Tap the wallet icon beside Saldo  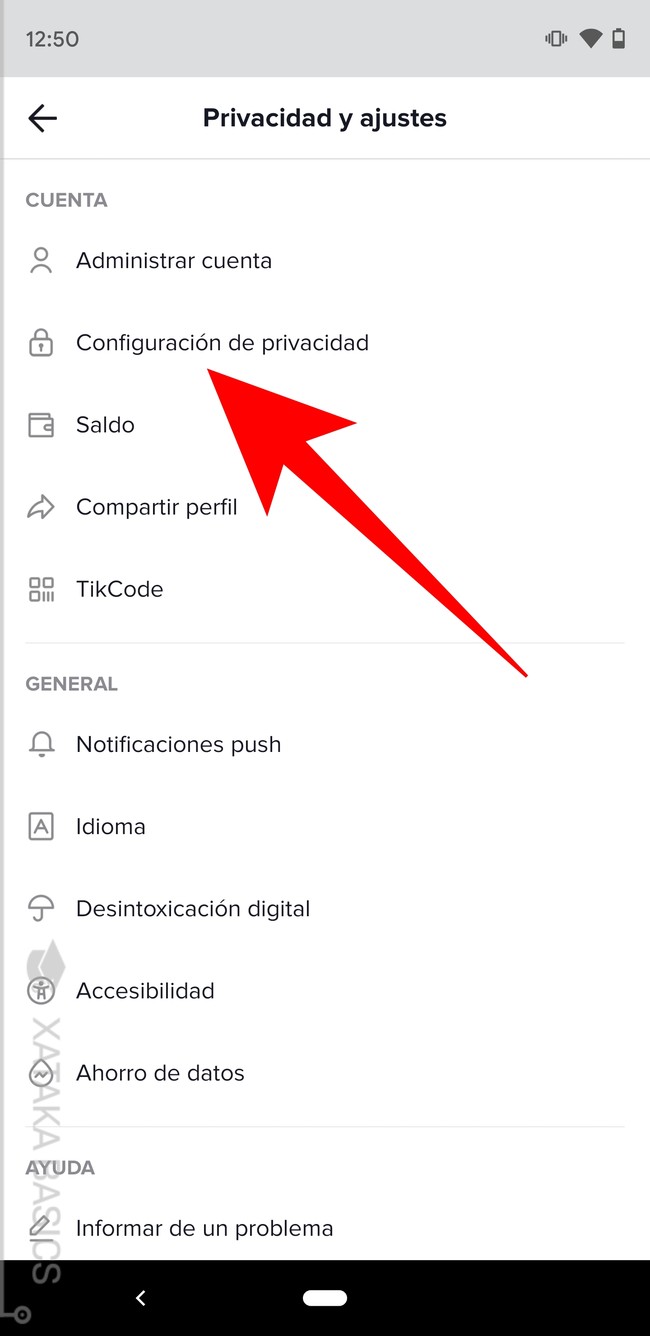coord(41,425)
